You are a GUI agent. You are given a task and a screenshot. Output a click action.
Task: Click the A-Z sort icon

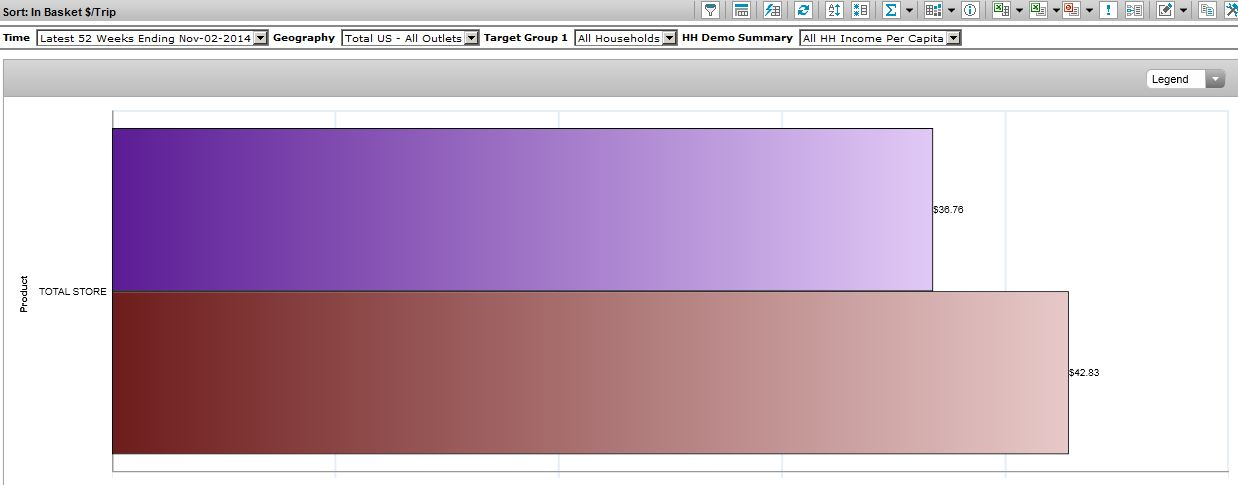(x=835, y=10)
